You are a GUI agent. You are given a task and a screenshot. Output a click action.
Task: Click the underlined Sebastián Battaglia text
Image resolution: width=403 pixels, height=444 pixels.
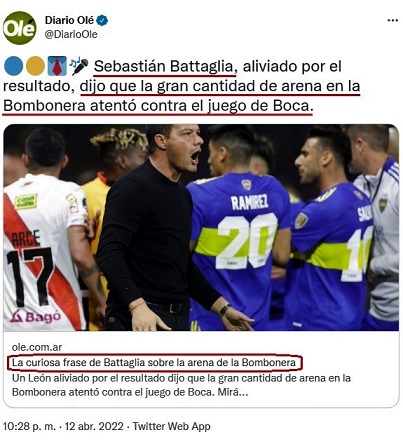(165, 66)
